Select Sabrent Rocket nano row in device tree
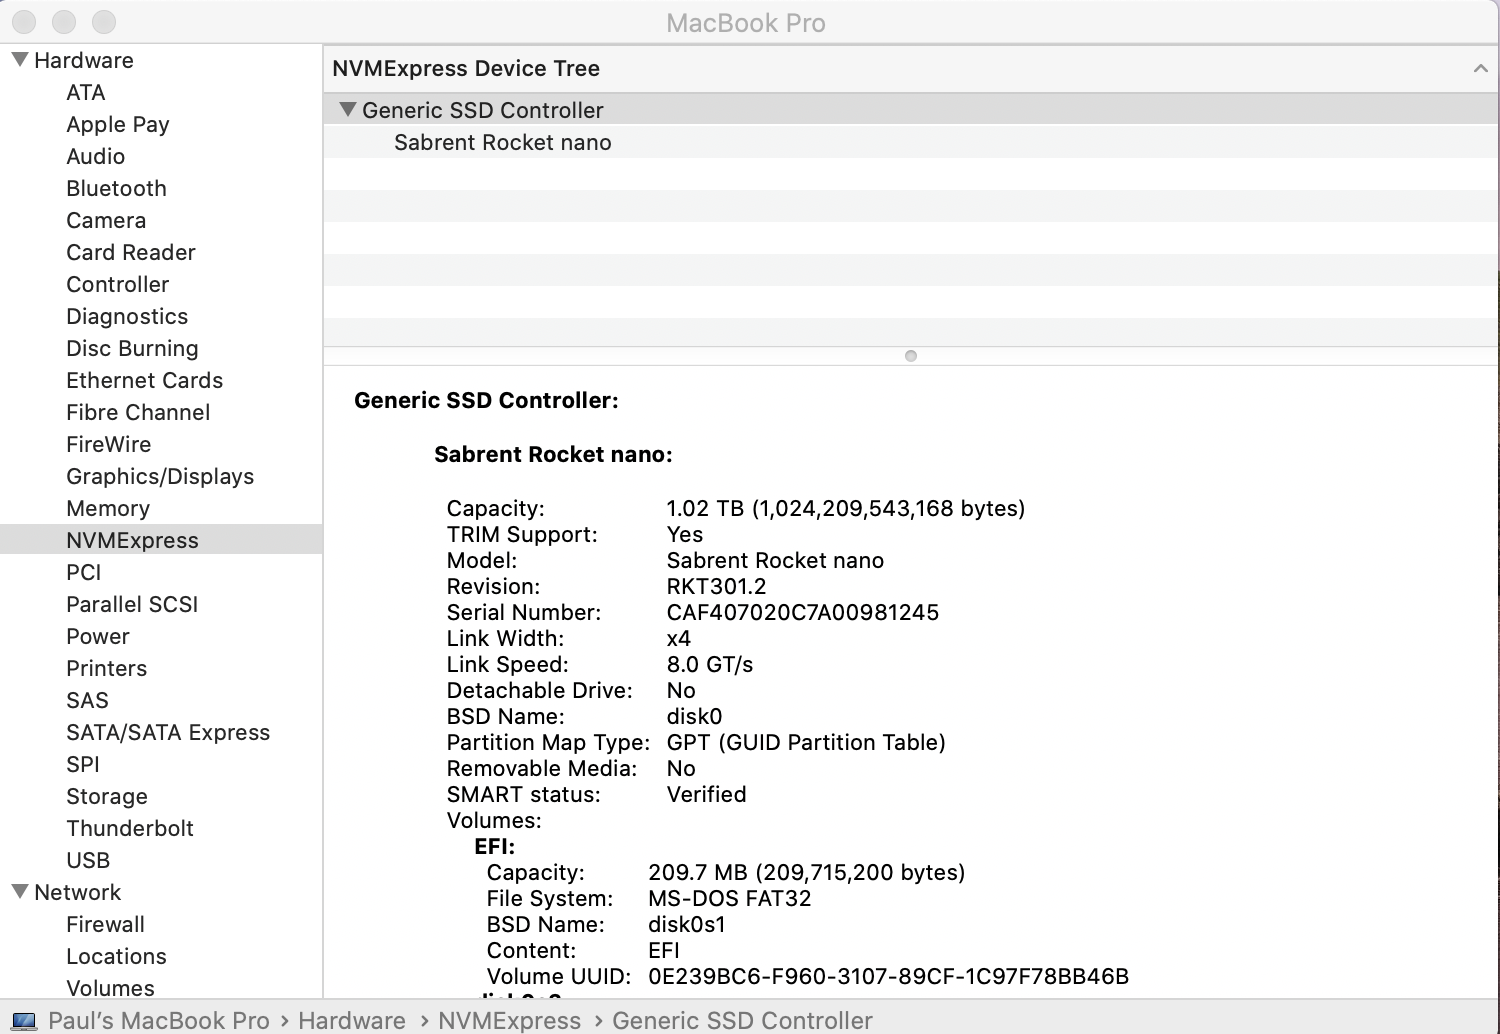 coord(911,142)
